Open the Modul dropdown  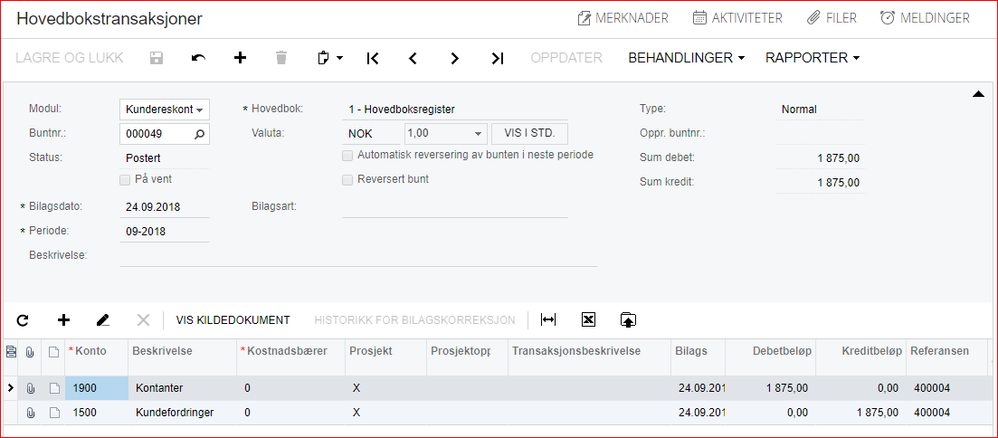pyautogui.click(x=200, y=109)
